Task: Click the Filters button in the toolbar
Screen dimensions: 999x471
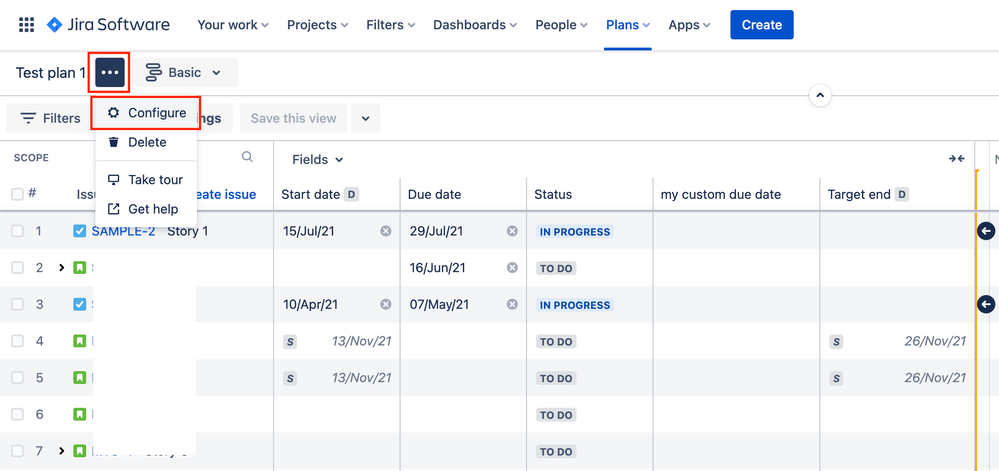Action: pos(49,119)
